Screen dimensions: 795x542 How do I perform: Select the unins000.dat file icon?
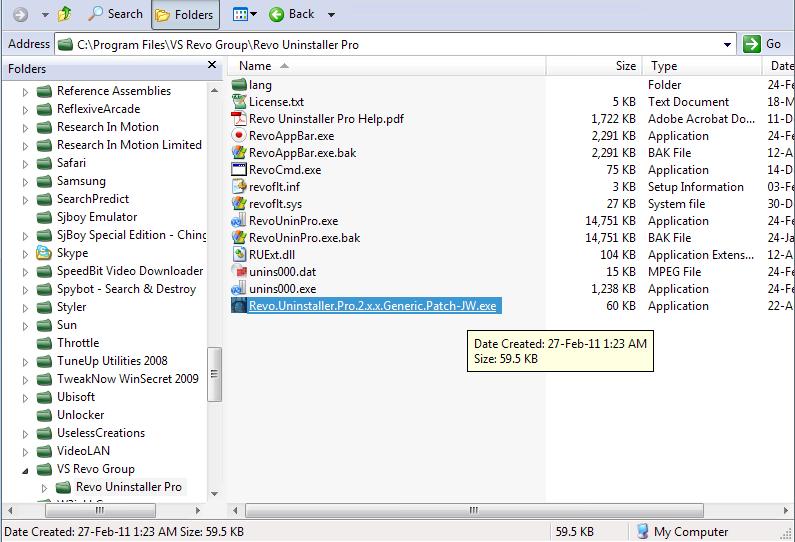[239, 271]
